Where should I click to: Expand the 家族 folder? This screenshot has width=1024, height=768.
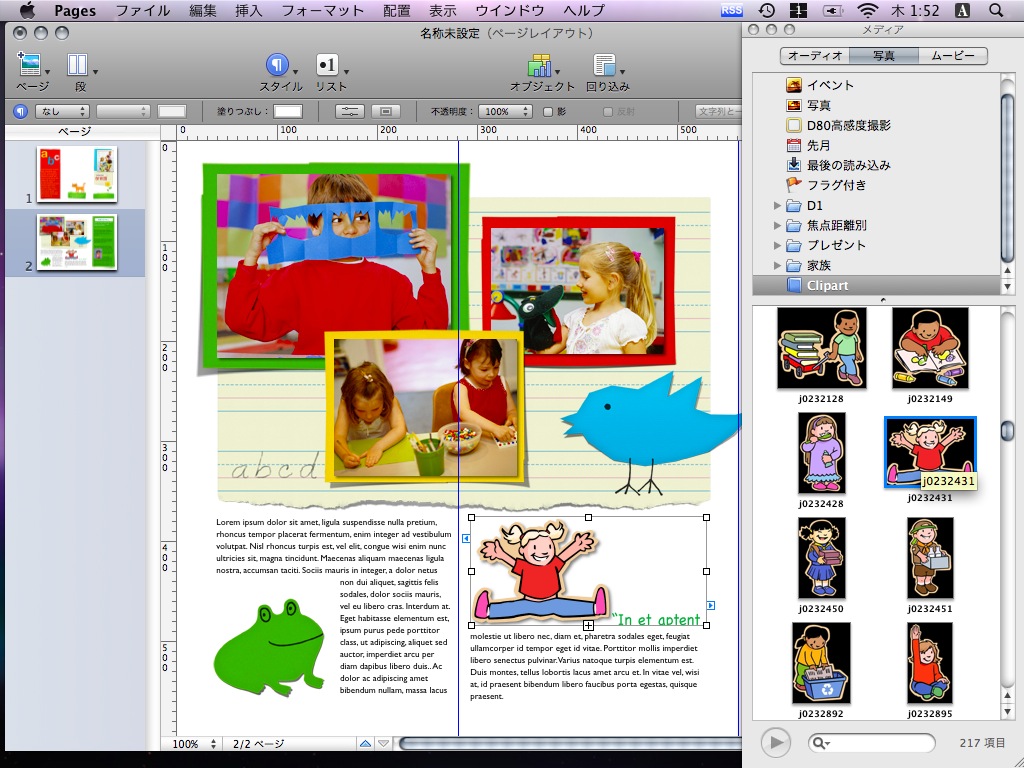click(776, 266)
